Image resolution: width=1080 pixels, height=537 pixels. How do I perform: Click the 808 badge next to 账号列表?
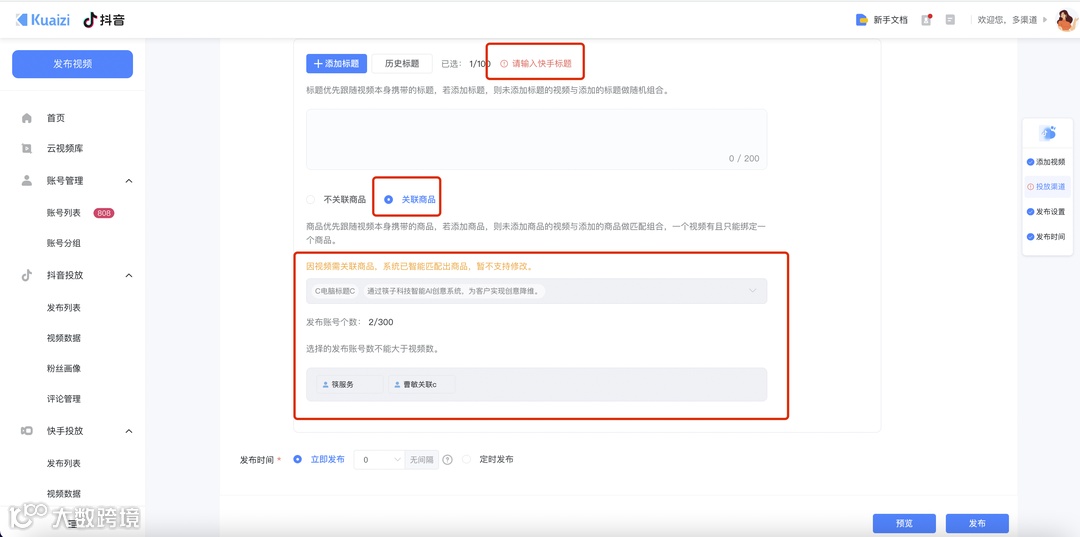click(x=104, y=213)
